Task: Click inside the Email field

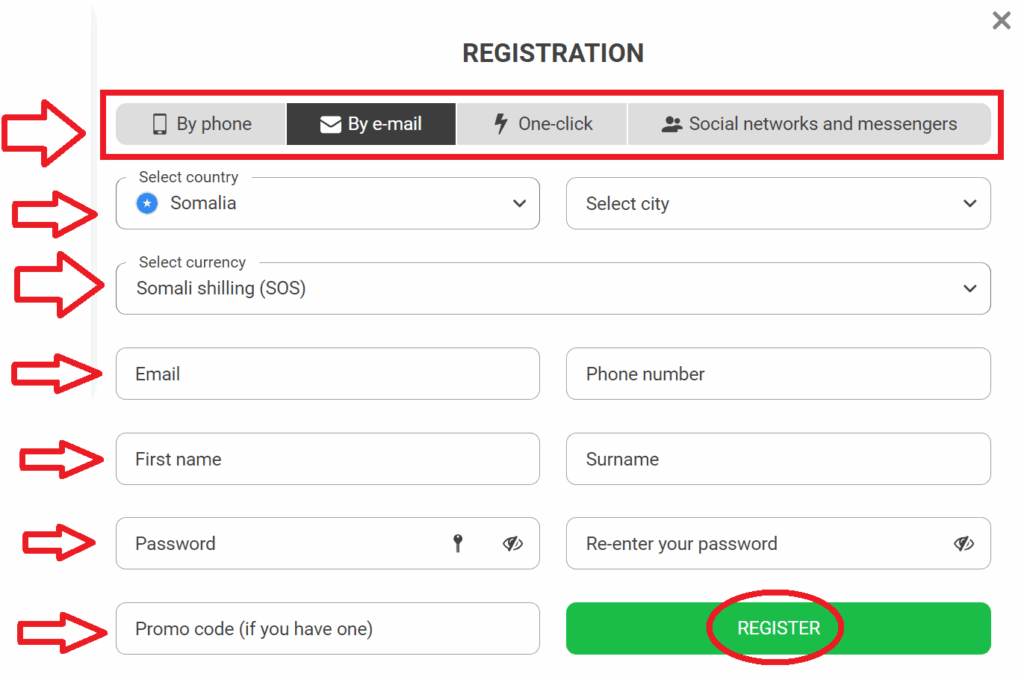Action: (327, 373)
